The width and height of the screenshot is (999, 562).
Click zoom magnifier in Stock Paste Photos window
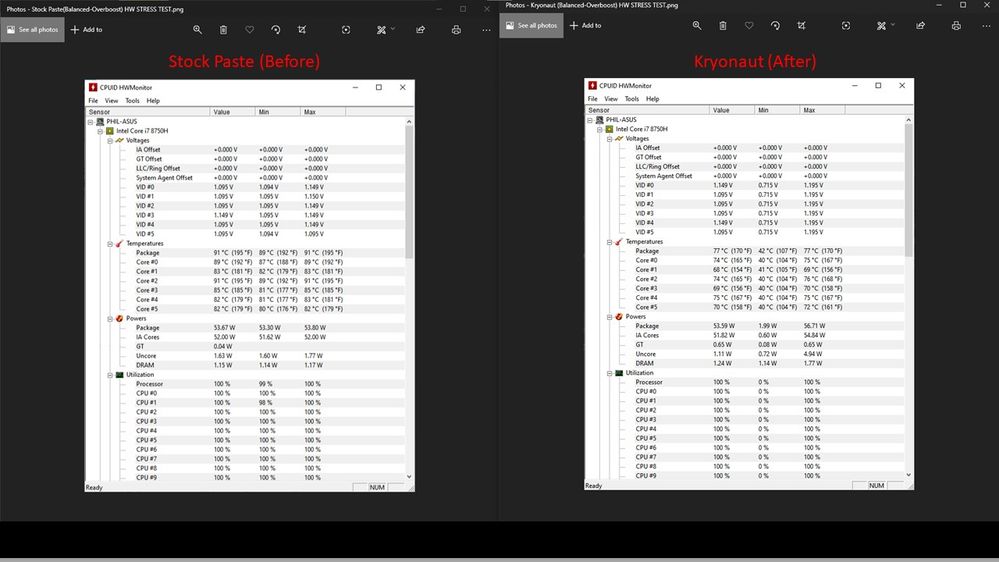click(x=198, y=29)
